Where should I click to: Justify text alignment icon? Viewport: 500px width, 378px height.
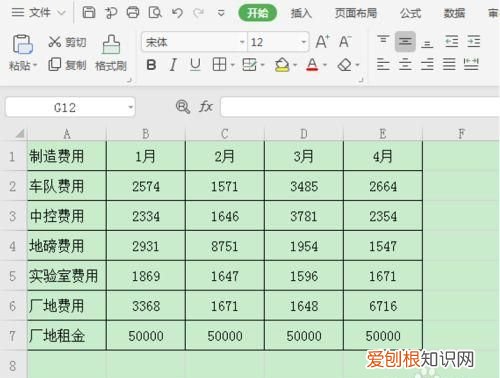pos(449,64)
